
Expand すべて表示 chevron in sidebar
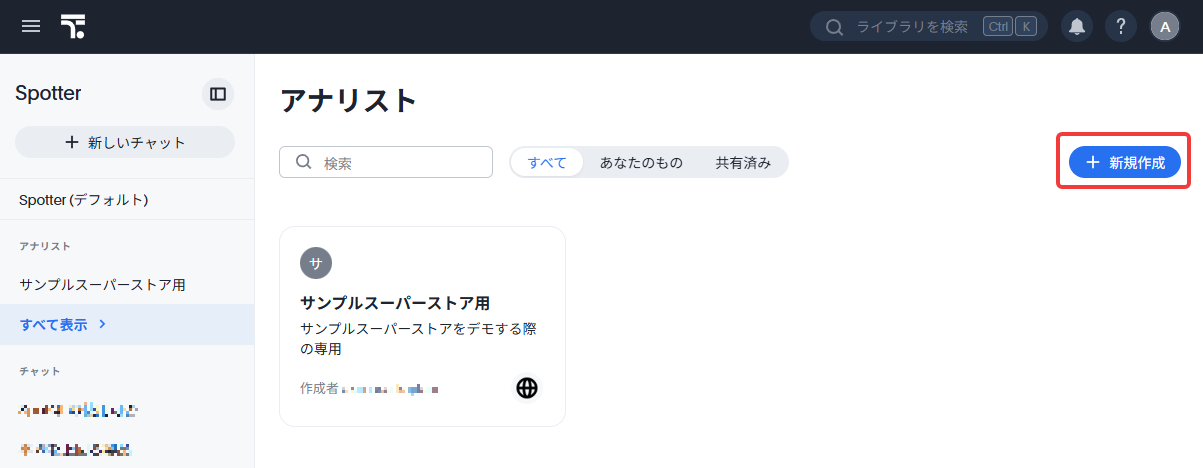[x=103, y=325]
